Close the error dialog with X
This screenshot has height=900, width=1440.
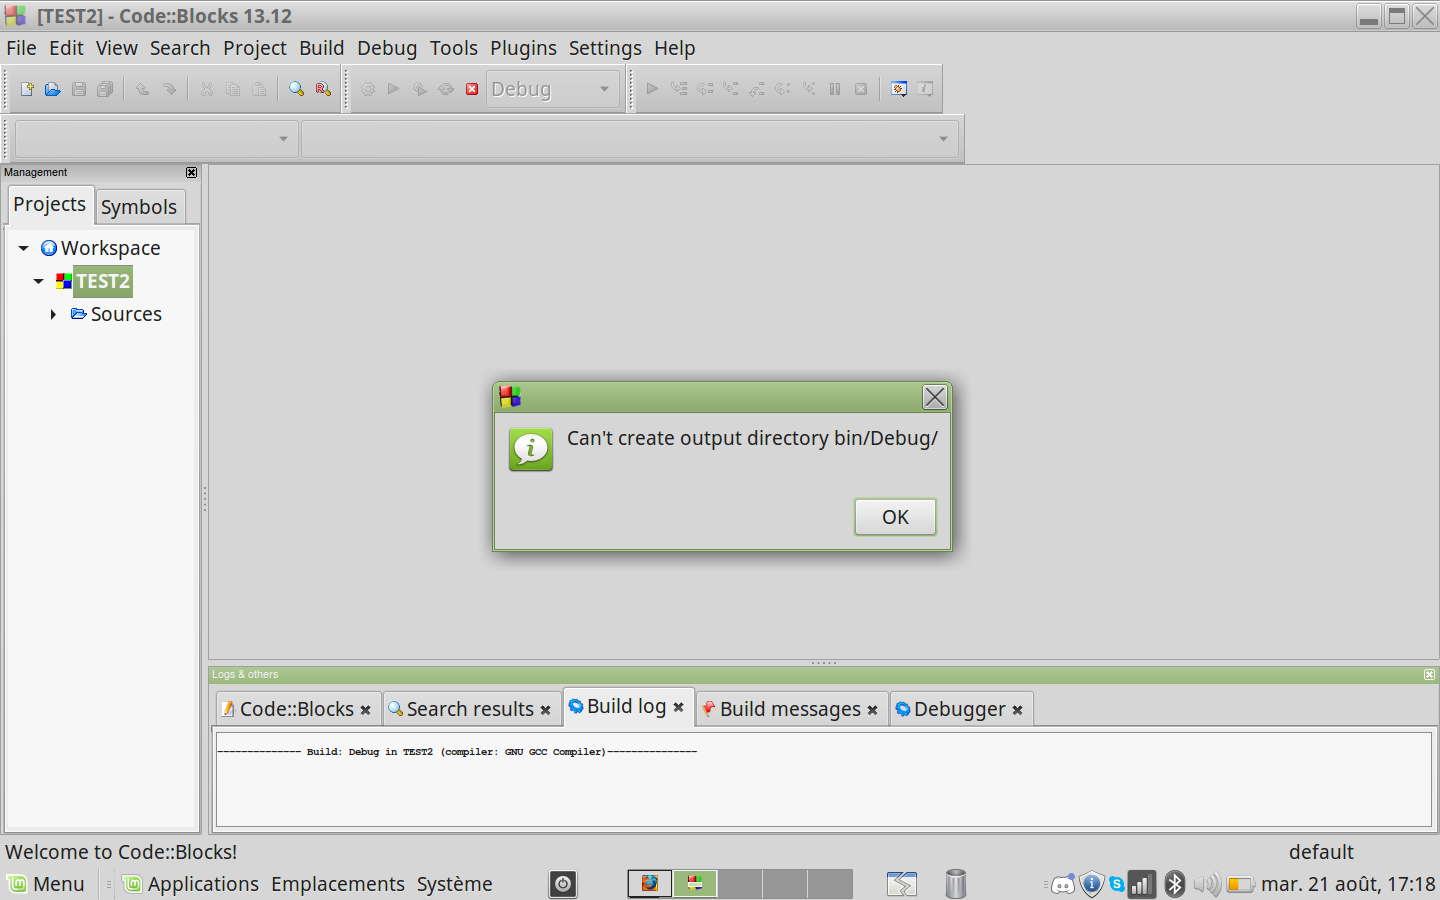(x=935, y=397)
